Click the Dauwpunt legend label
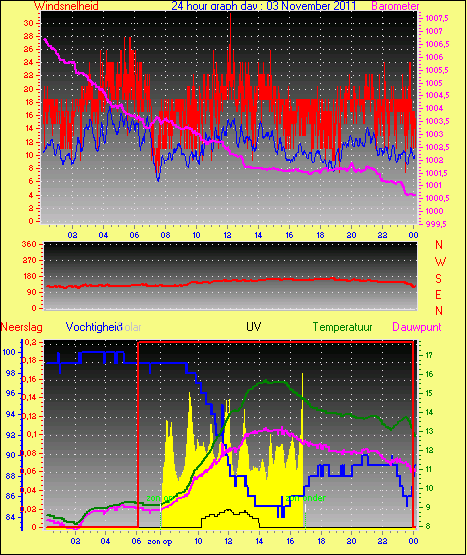Screen dimensions: 467x555 coord(417,327)
